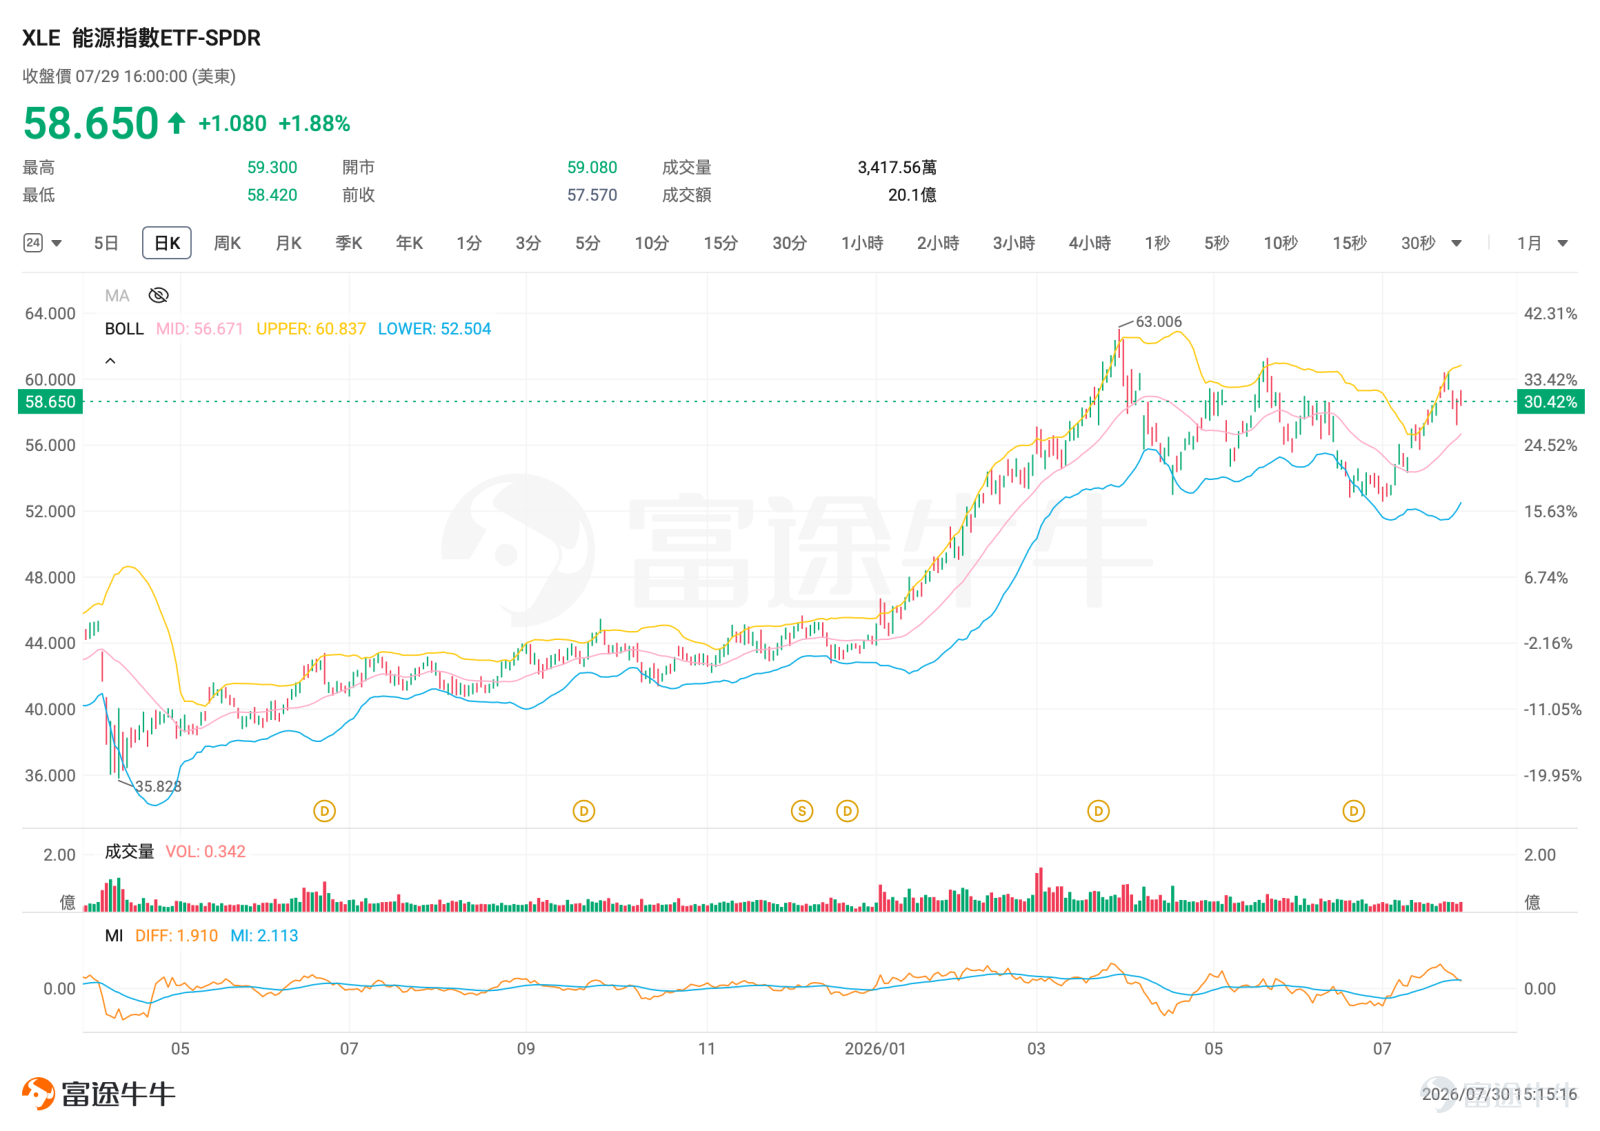
Task: Click the D dividend marker nearest the 07 2025 label
Action: pos(324,811)
